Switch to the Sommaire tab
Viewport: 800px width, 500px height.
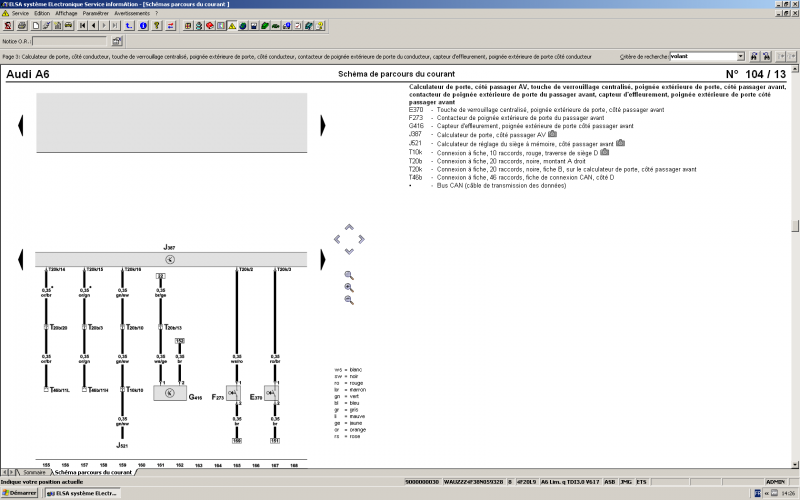[x=34, y=472]
